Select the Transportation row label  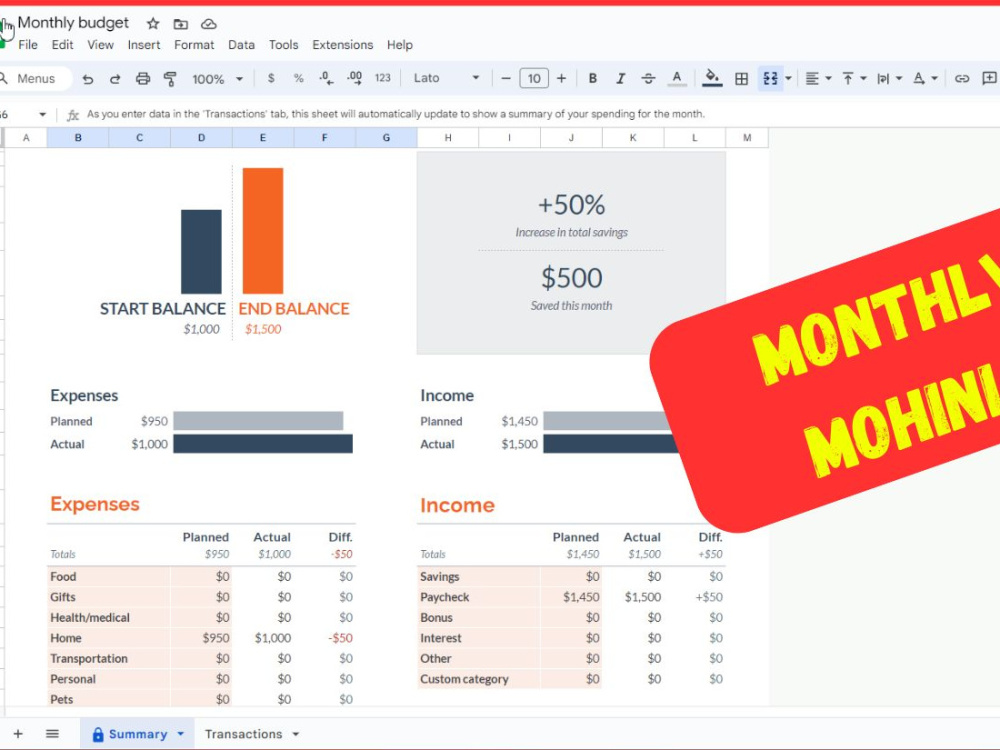click(x=89, y=659)
